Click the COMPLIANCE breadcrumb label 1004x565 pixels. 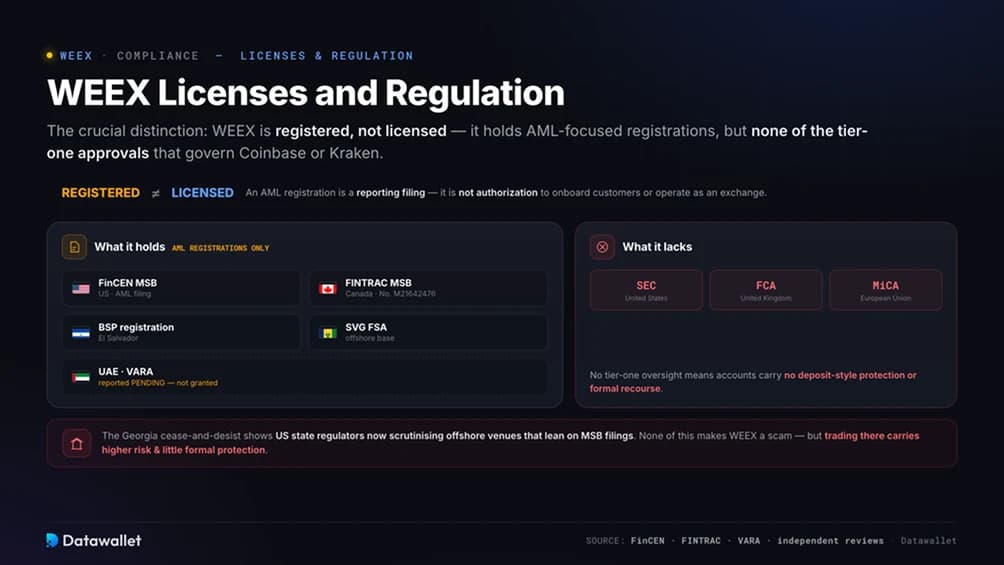coord(158,56)
